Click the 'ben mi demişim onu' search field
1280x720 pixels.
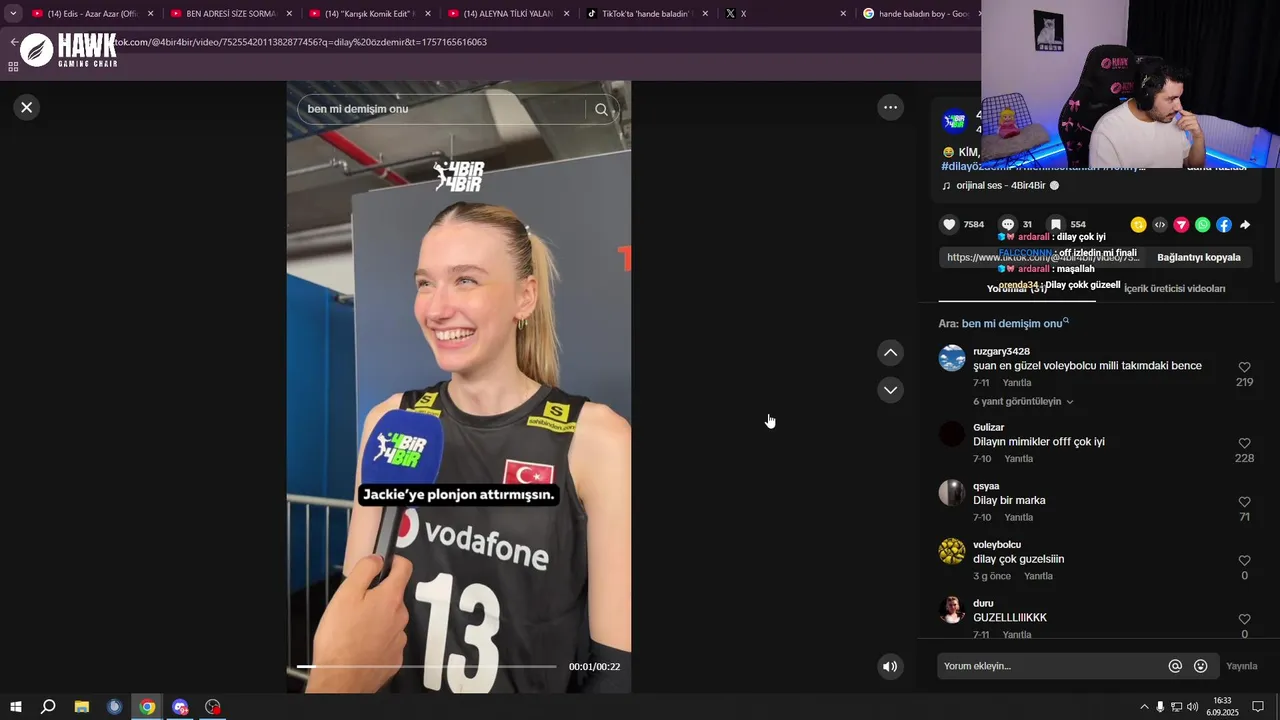click(441, 109)
